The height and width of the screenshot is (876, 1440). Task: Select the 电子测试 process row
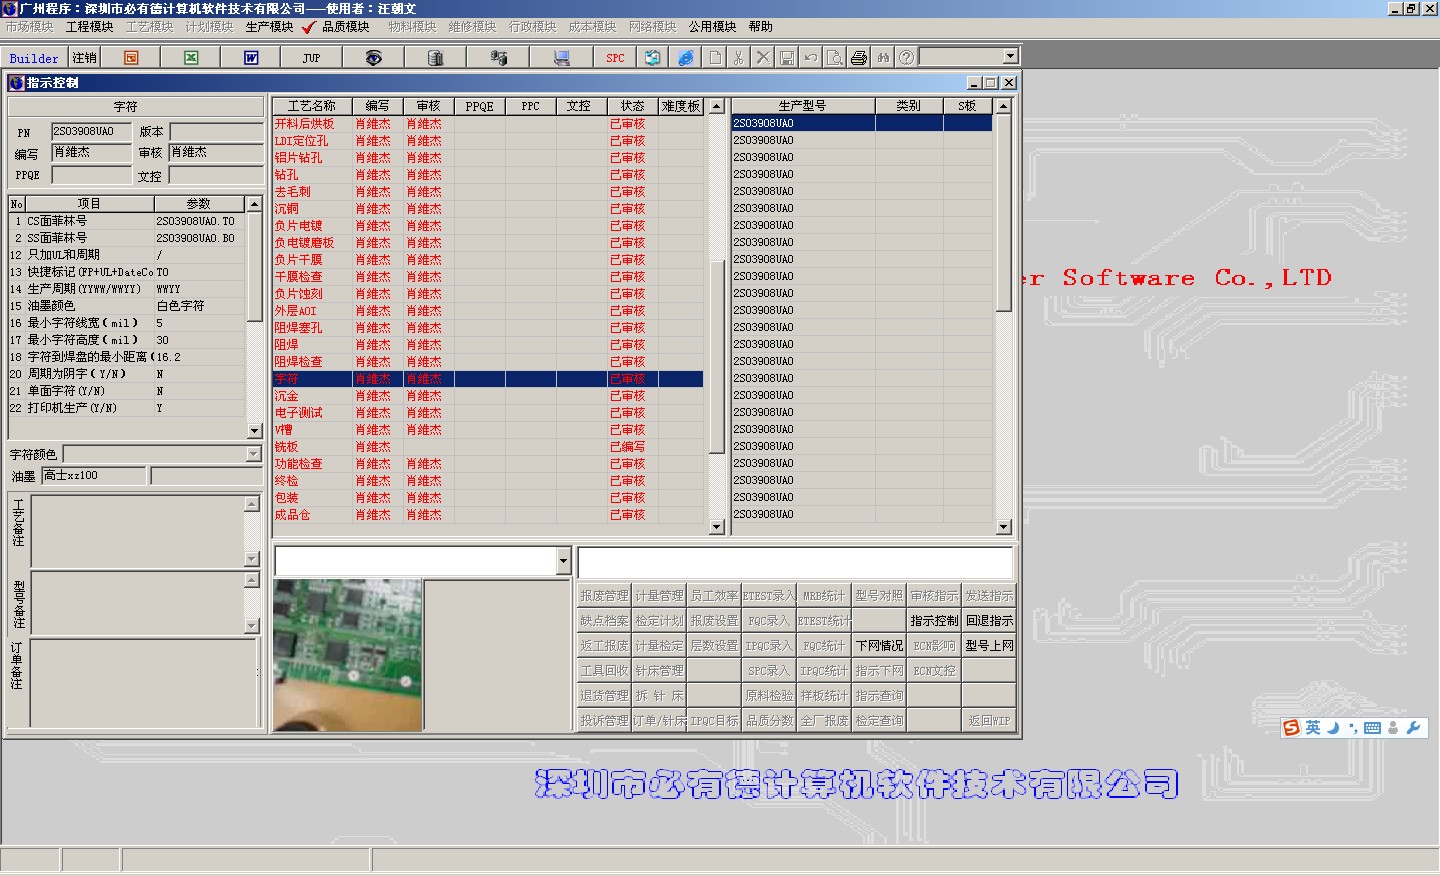(488, 413)
